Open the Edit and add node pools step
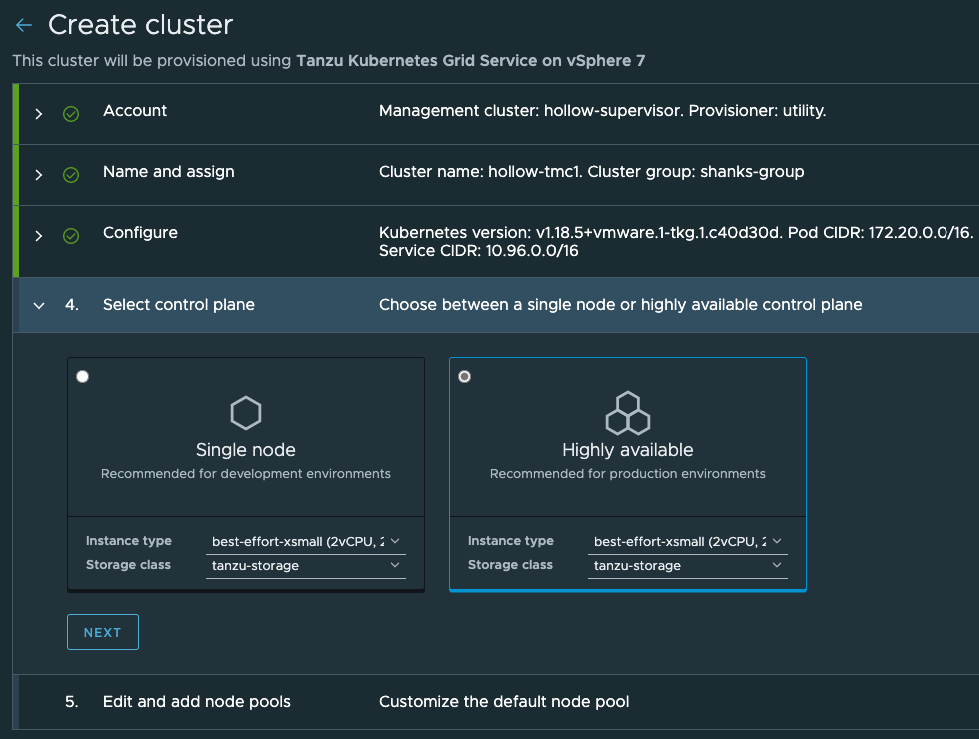 (196, 702)
